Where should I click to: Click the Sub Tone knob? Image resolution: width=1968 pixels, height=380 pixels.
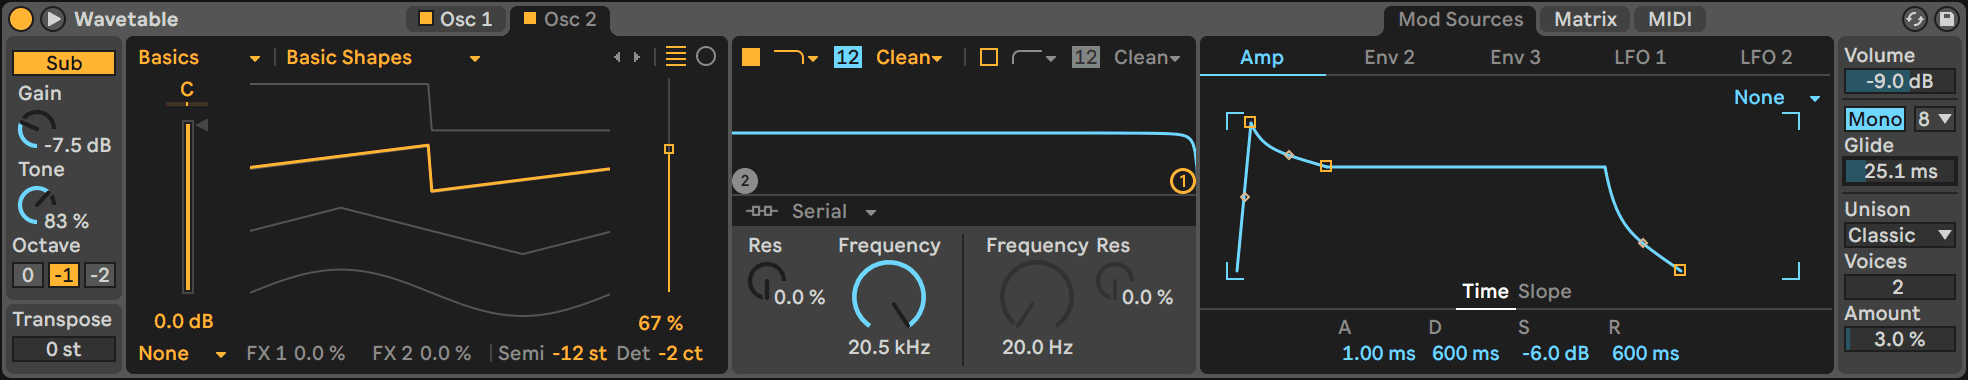(x=37, y=206)
